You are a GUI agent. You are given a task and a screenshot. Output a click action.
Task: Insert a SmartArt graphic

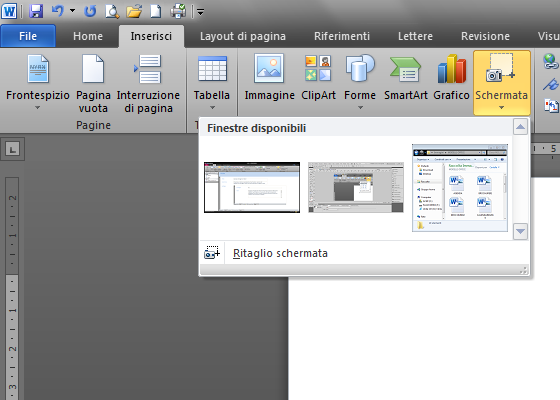tap(406, 78)
